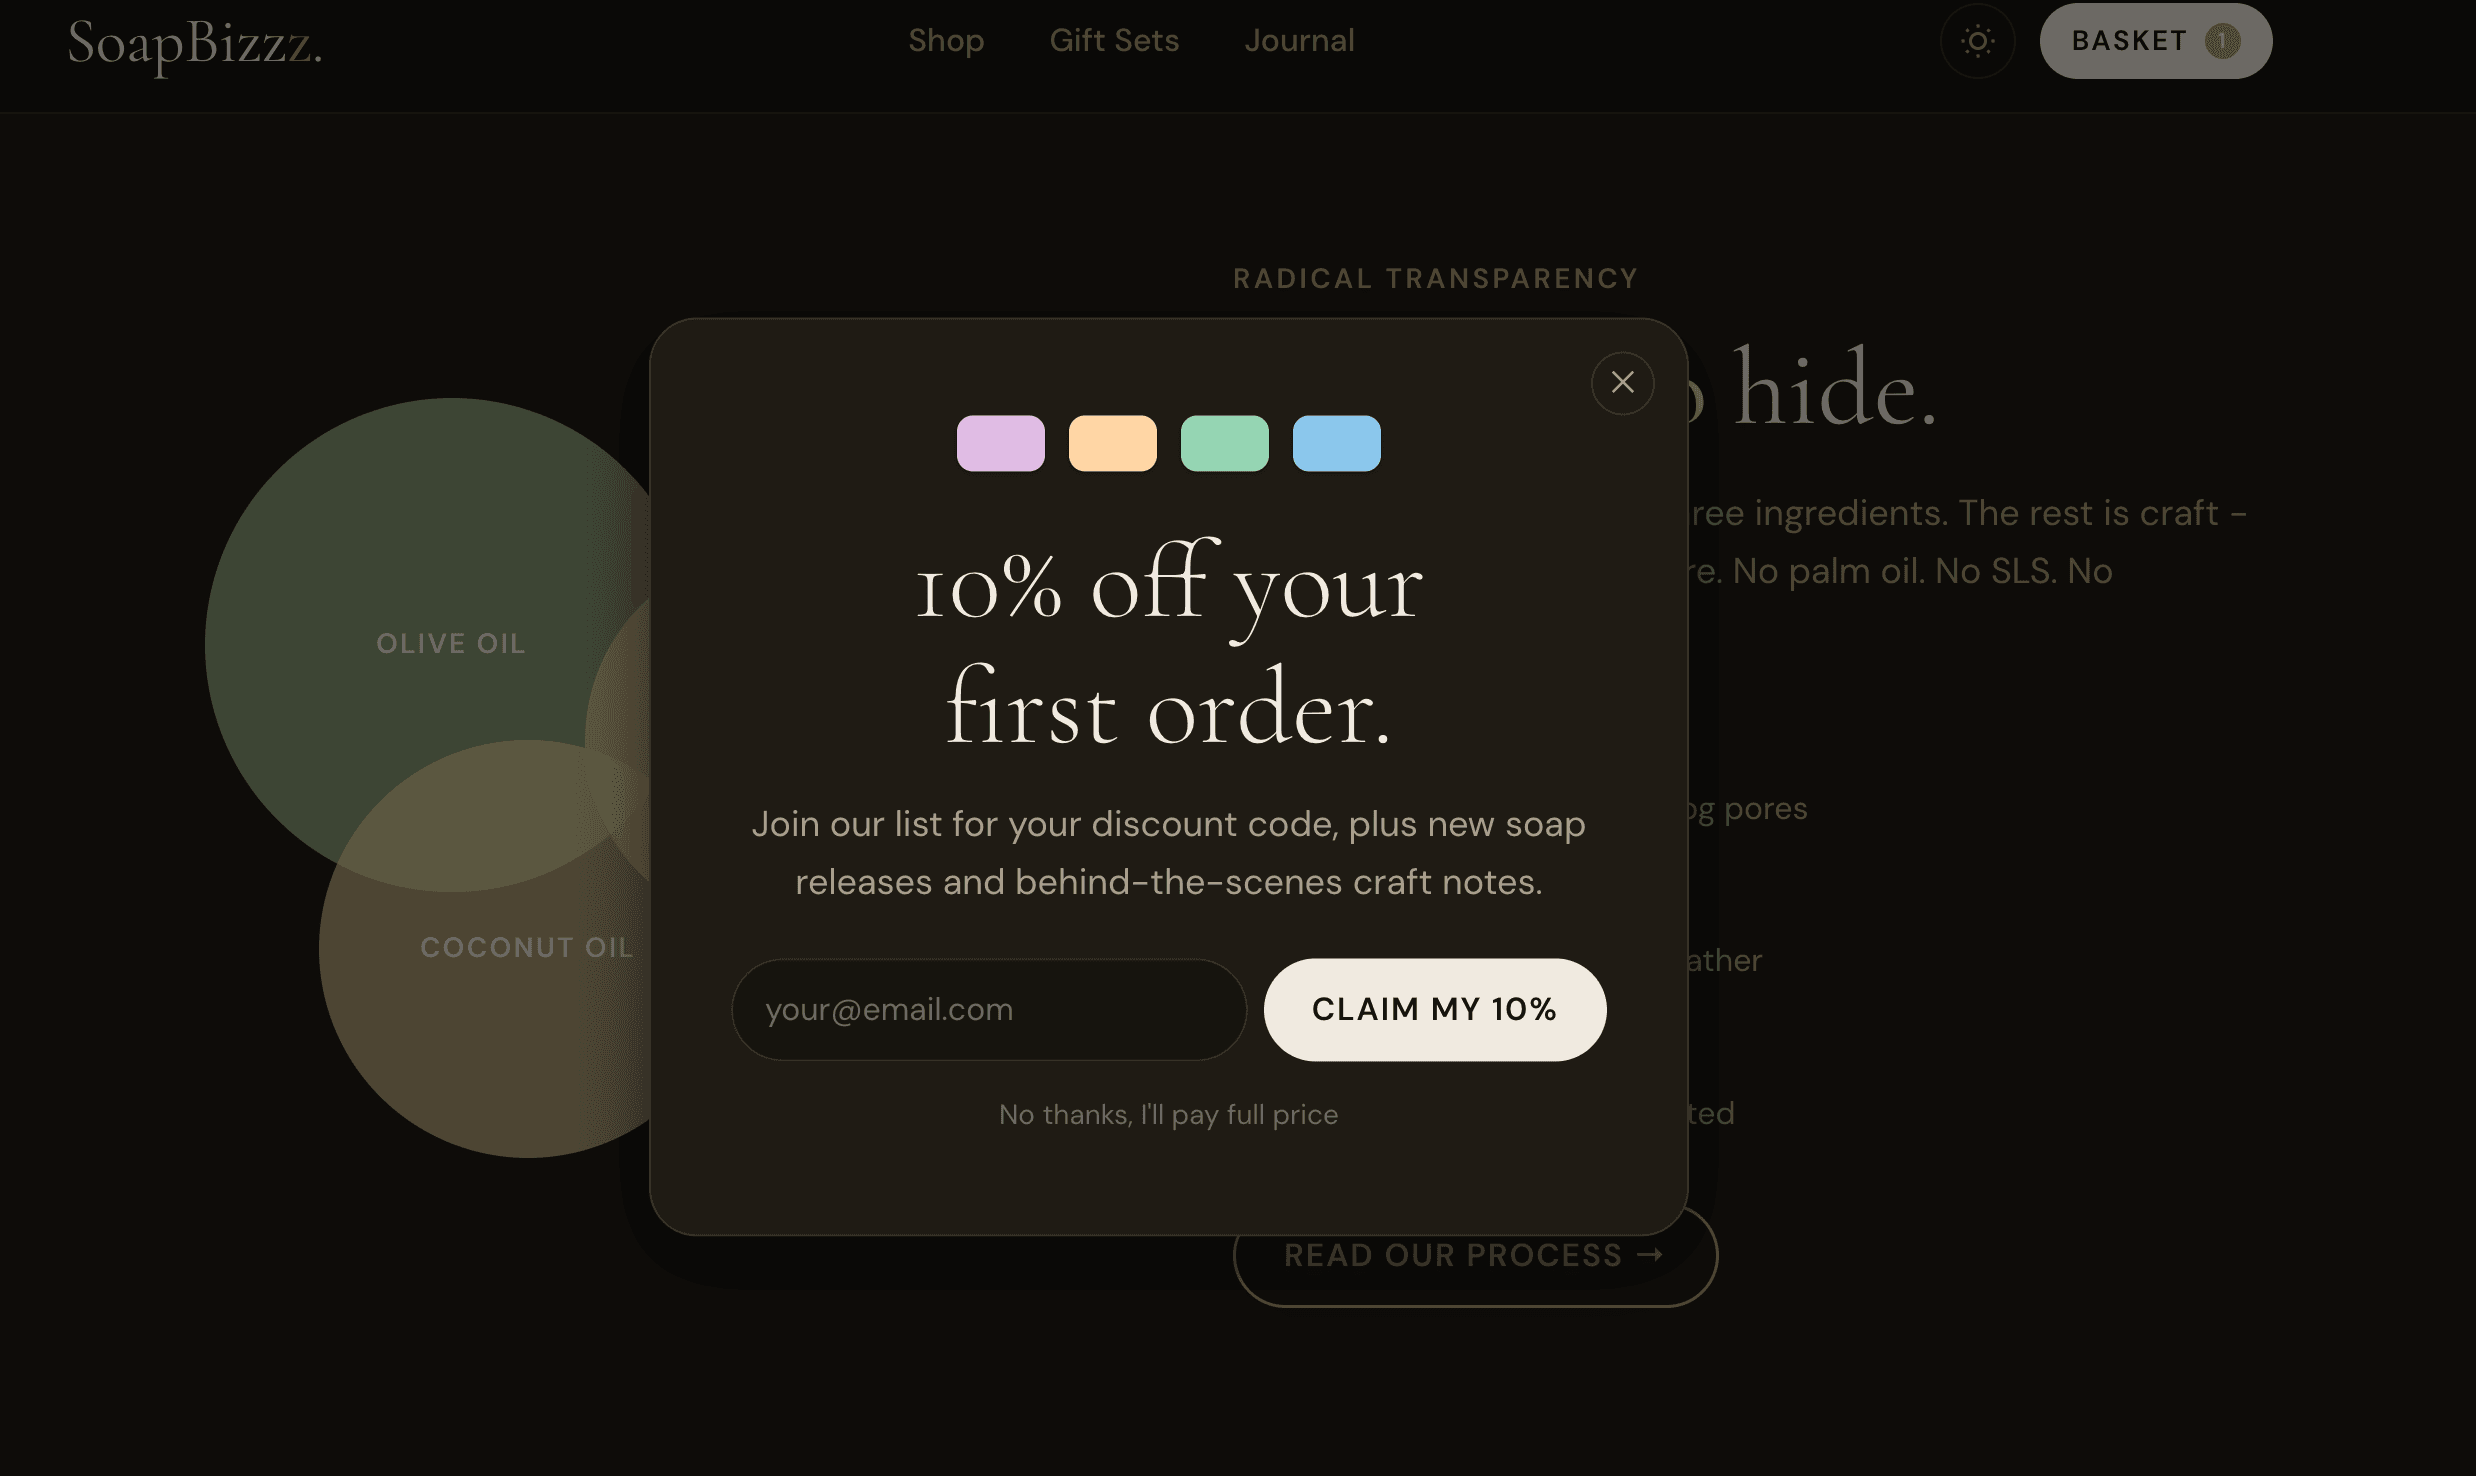Click the SoapBizzz logo
The width and height of the screenshot is (2476, 1476).
(x=195, y=45)
